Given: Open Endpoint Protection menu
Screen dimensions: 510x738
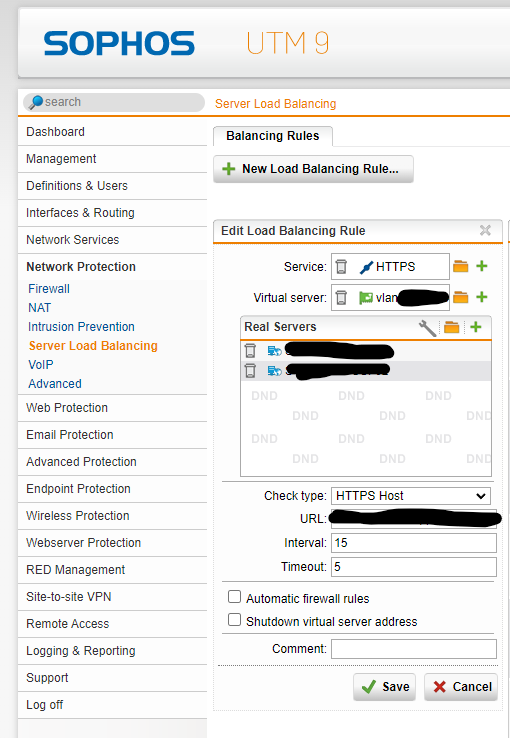Looking at the screenshot, I should click(112, 489).
